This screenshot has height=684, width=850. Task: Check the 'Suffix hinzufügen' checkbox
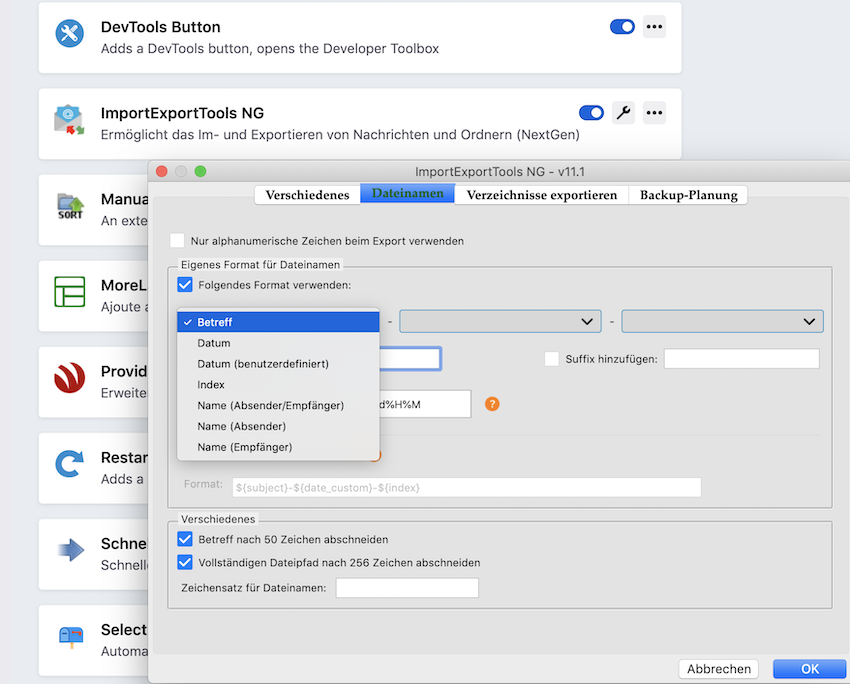click(x=551, y=359)
